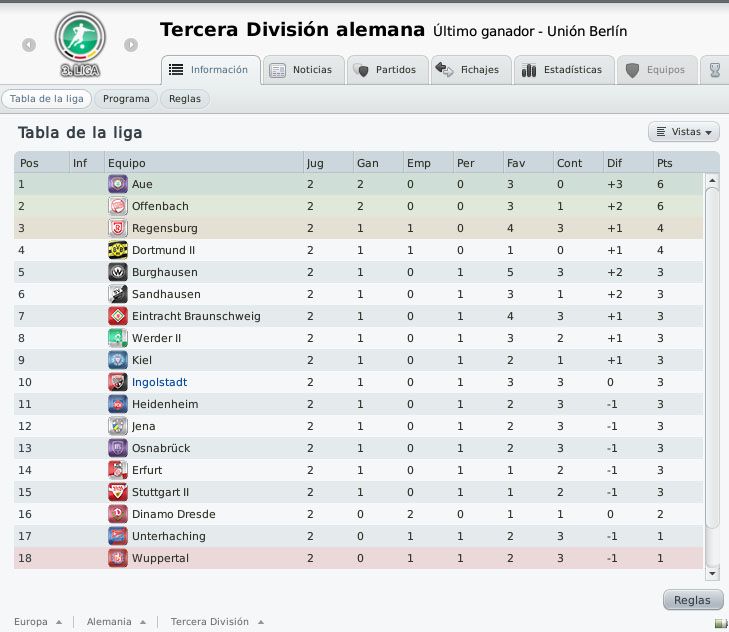Open the Estadísticas tab
This screenshot has width=729, height=632.
(x=564, y=70)
